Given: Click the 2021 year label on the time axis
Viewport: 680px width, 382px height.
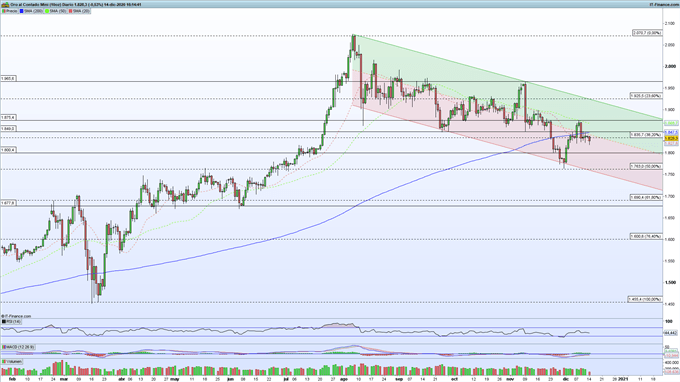Looking at the screenshot, I should pos(622,379).
